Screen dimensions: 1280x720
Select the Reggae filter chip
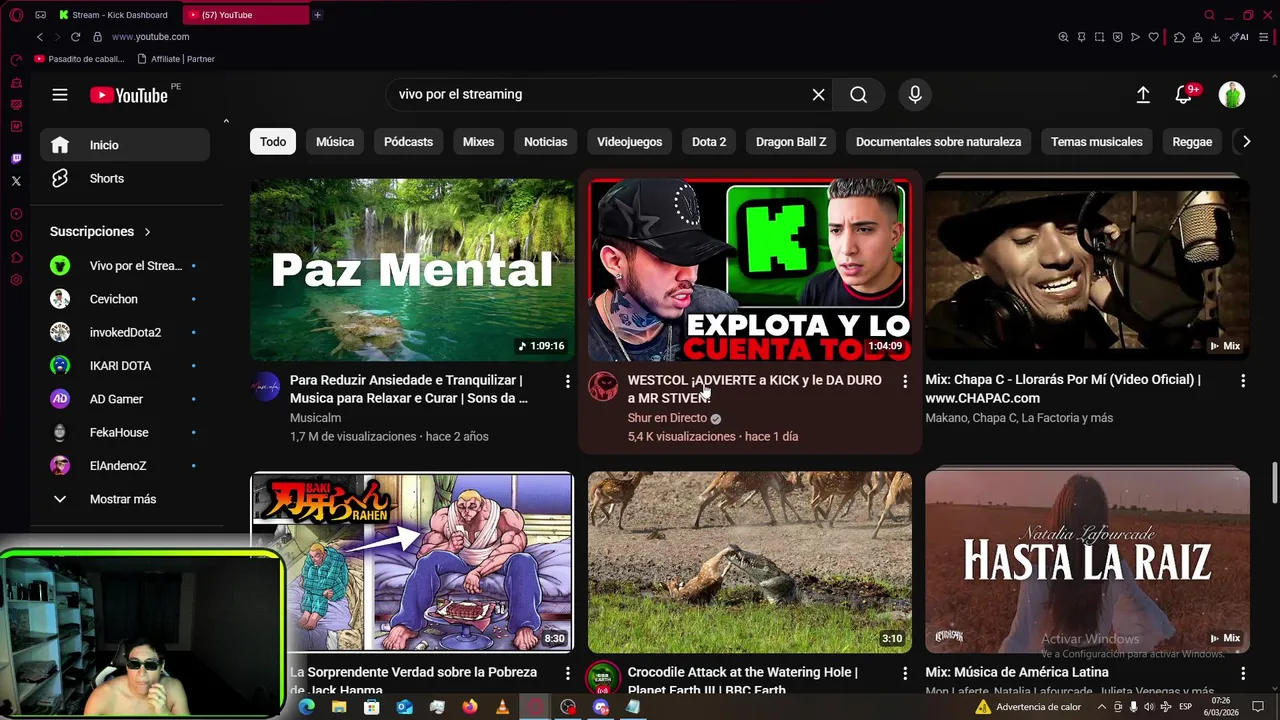[1192, 142]
